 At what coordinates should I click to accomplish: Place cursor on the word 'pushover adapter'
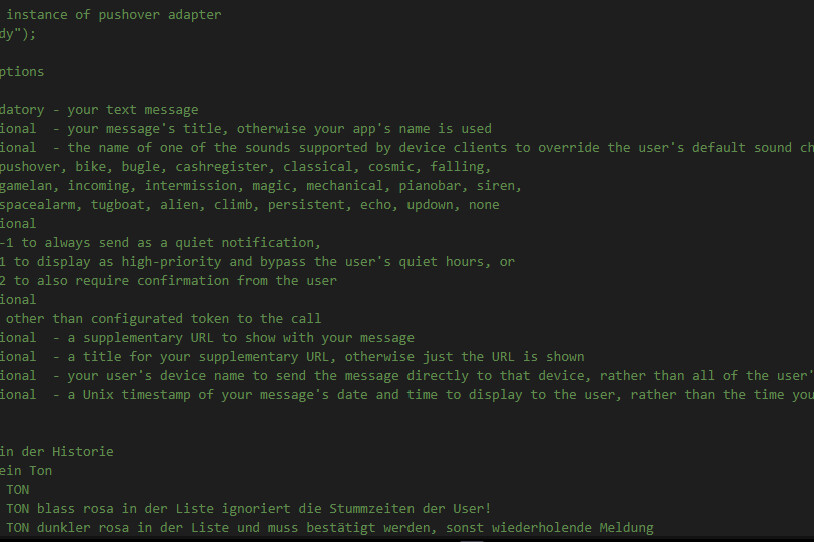coord(160,15)
